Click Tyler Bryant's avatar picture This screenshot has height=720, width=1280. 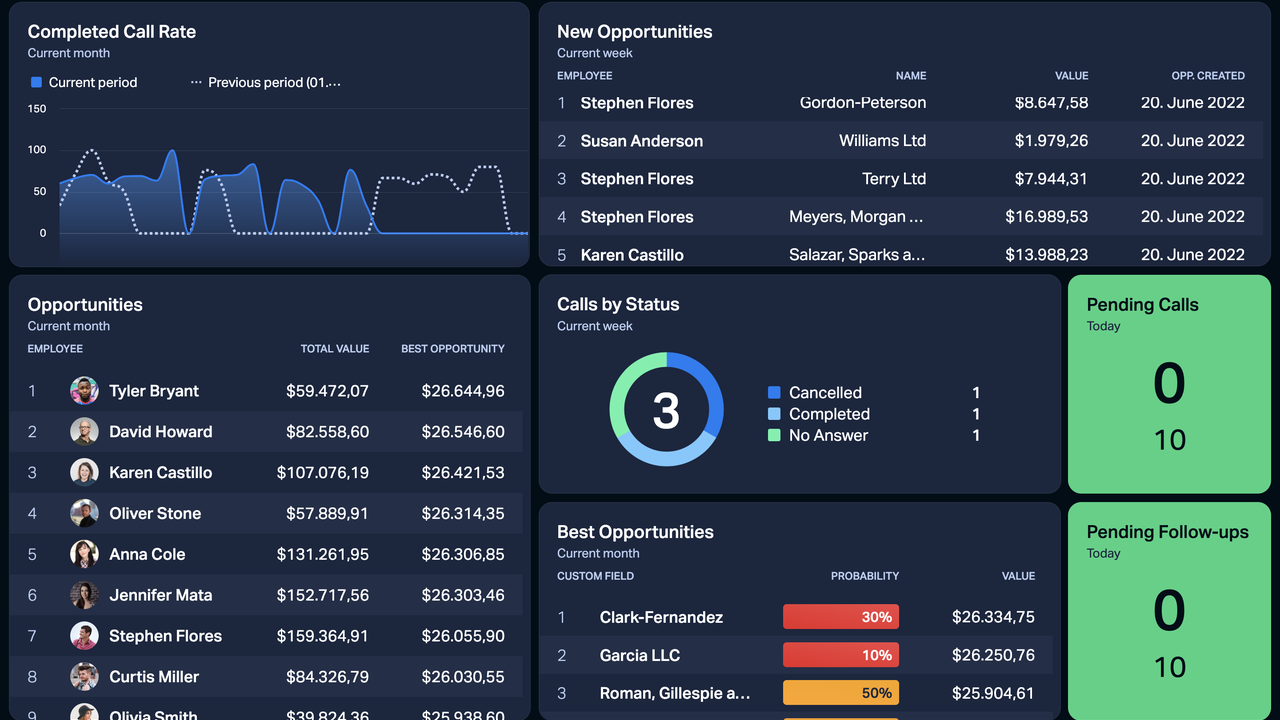(x=84, y=391)
